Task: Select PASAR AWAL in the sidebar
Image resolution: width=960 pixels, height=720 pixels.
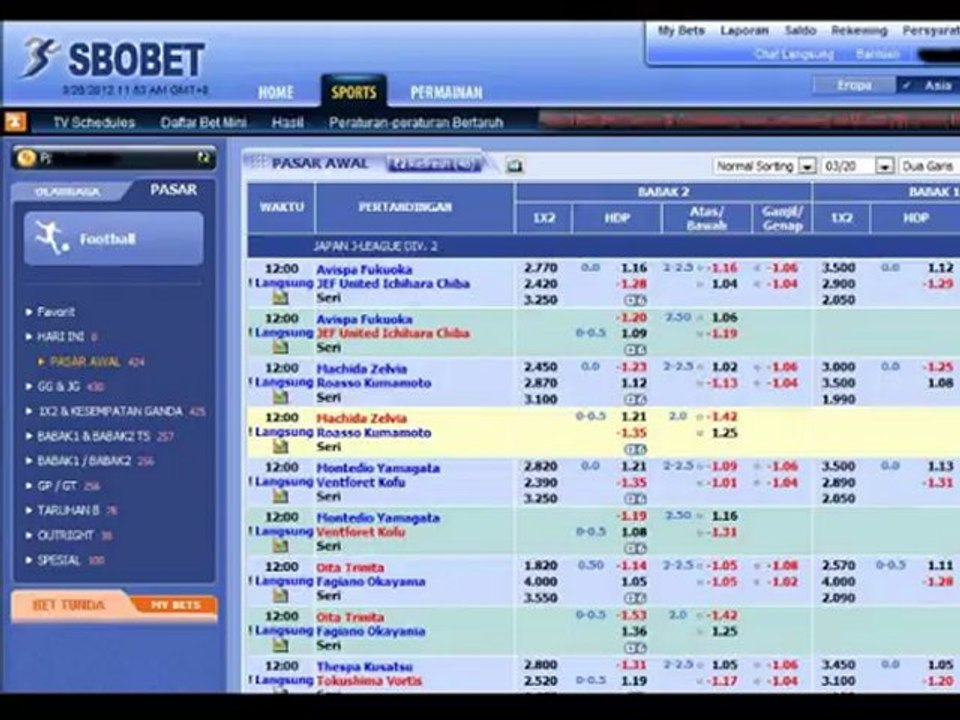Action: [x=91, y=361]
